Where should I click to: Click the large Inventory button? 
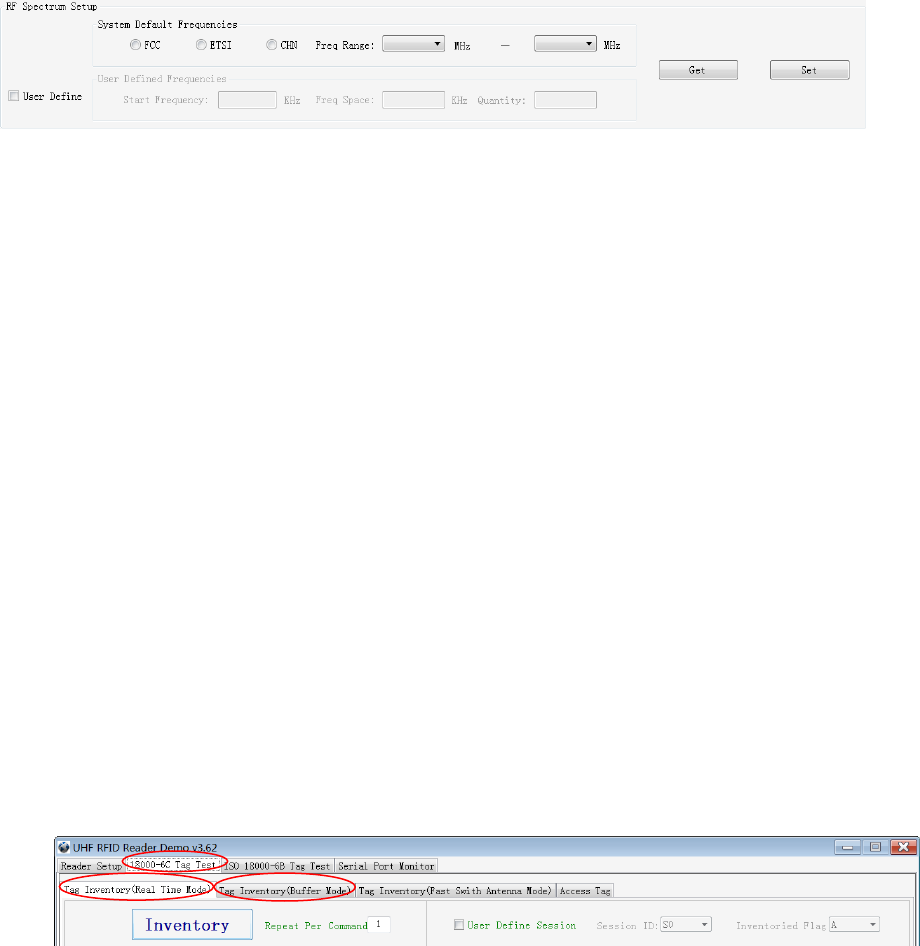coord(192,924)
